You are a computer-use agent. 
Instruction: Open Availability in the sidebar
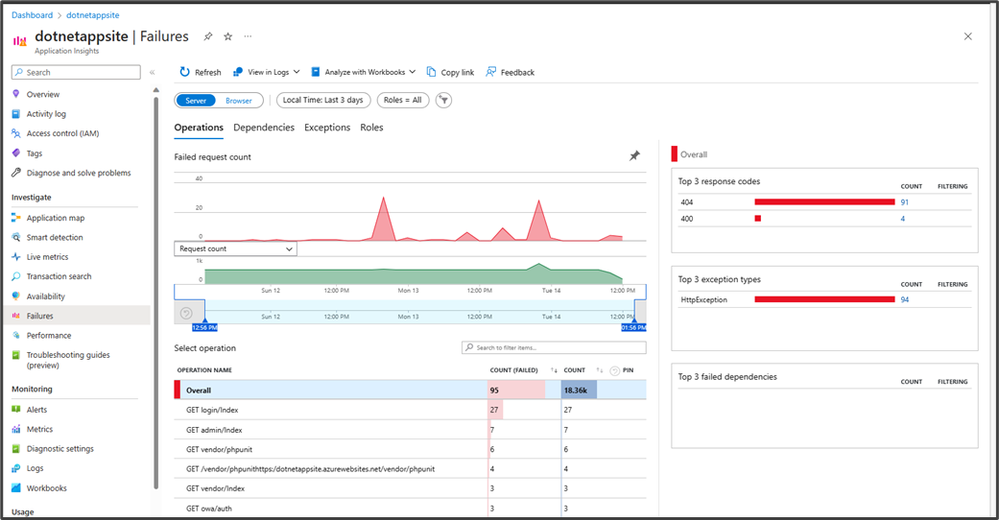(x=45, y=296)
